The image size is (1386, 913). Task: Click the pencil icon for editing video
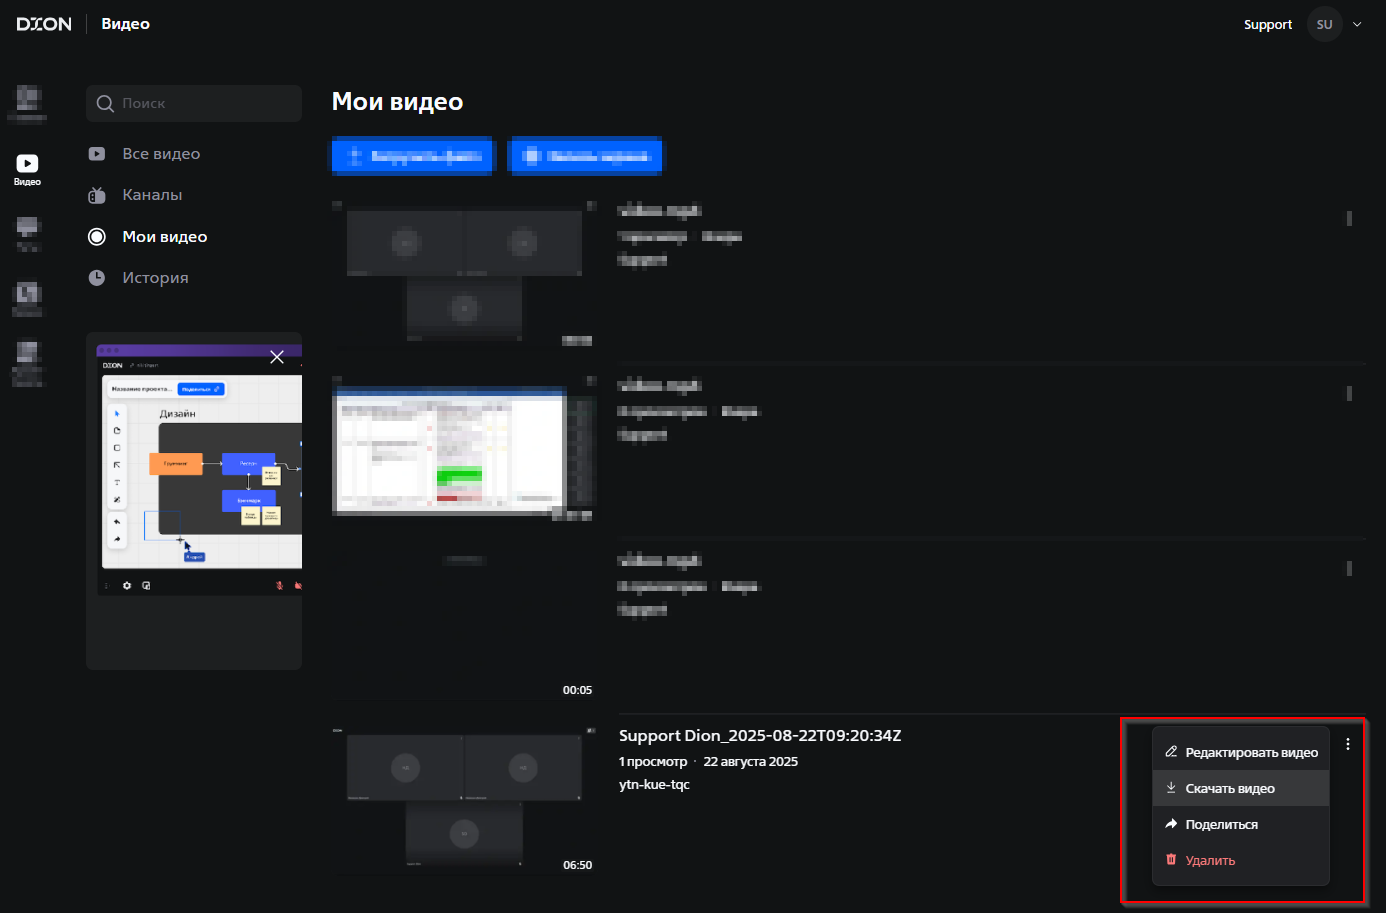click(x=1171, y=752)
